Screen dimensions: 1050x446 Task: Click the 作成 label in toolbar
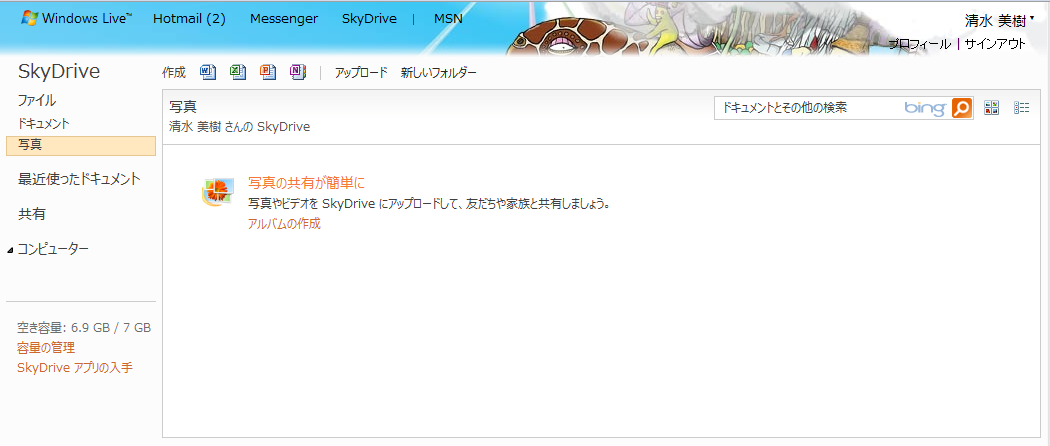(173, 73)
